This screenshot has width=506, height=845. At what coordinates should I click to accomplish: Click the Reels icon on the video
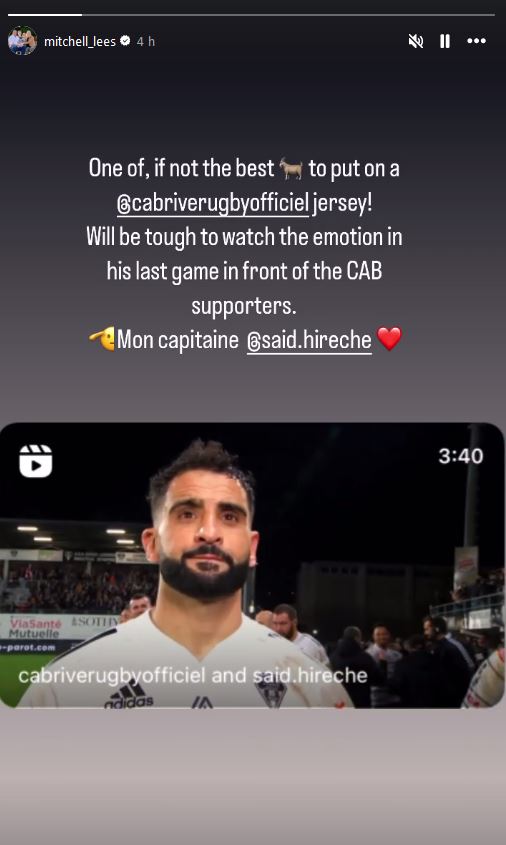36,461
